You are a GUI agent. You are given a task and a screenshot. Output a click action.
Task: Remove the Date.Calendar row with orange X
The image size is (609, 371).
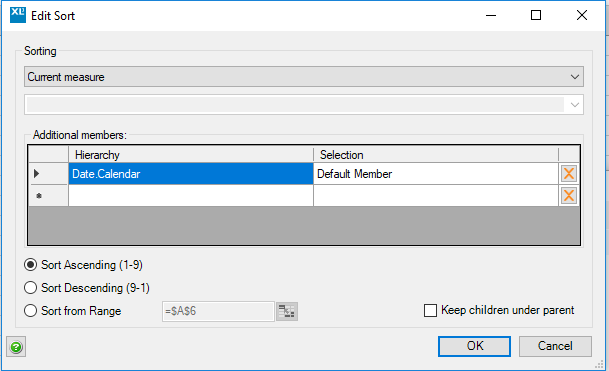569,174
